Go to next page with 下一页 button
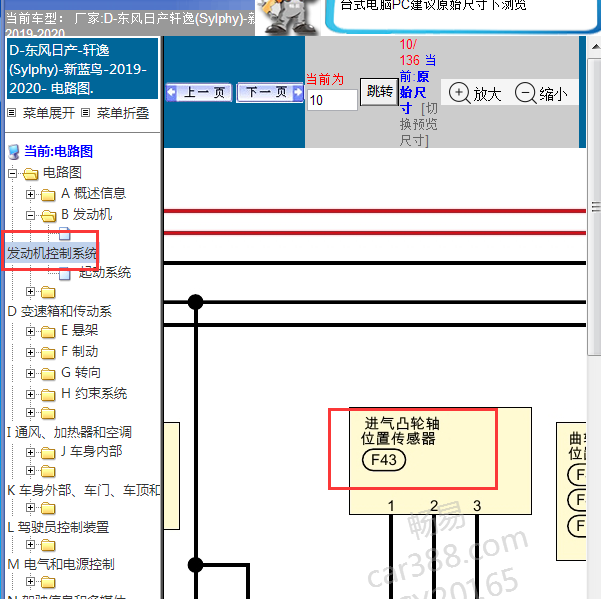601x599 pixels. (270, 92)
